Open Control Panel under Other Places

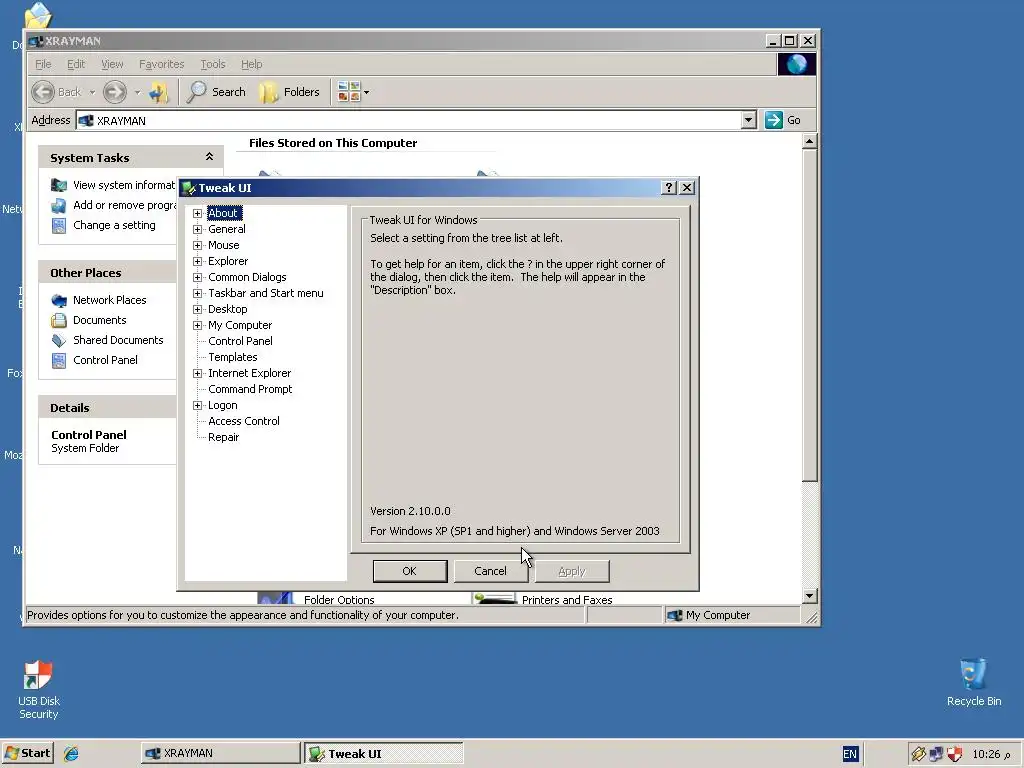(95, 360)
